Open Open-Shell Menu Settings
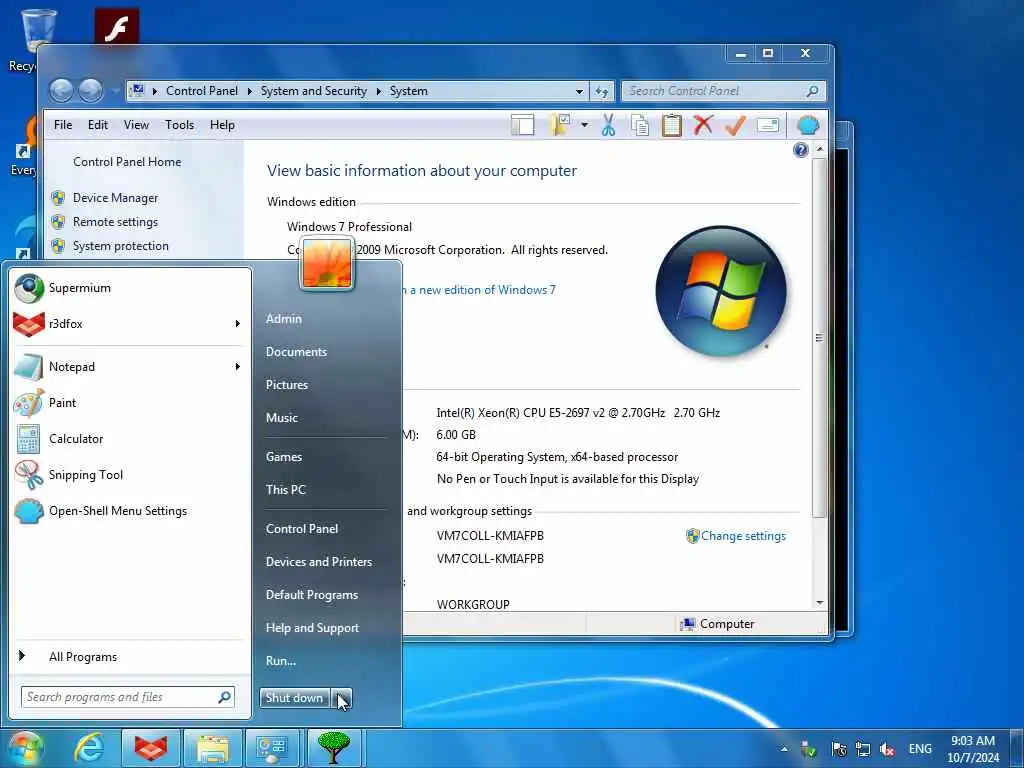This screenshot has height=768, width=1024. click(x=131, y=511)
